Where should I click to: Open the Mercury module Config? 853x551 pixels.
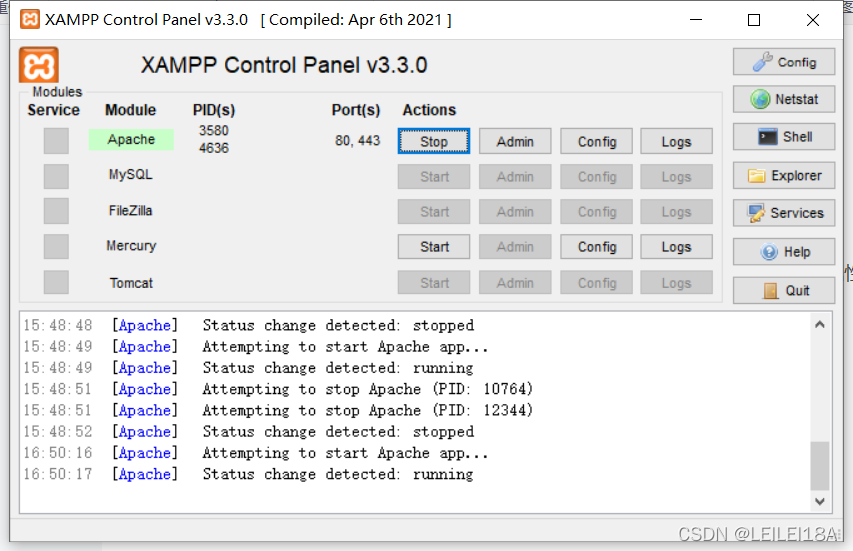coord(596,246)
